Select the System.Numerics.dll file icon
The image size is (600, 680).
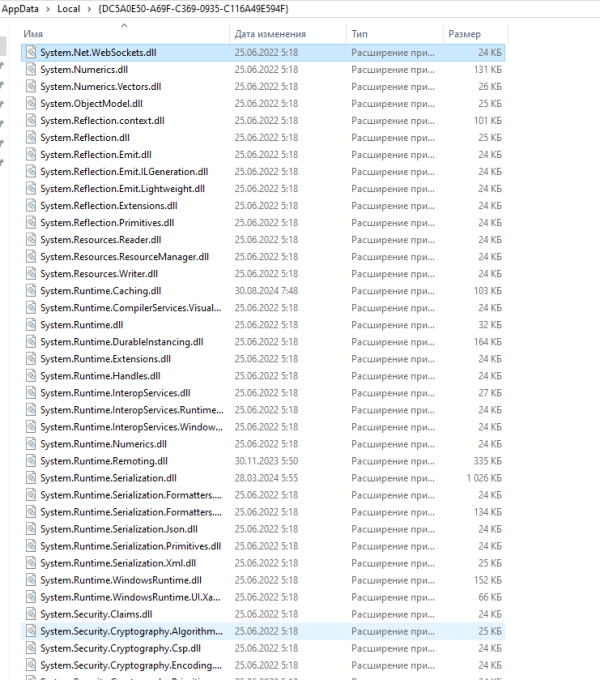pyautogui.click(x=31, y=69)
